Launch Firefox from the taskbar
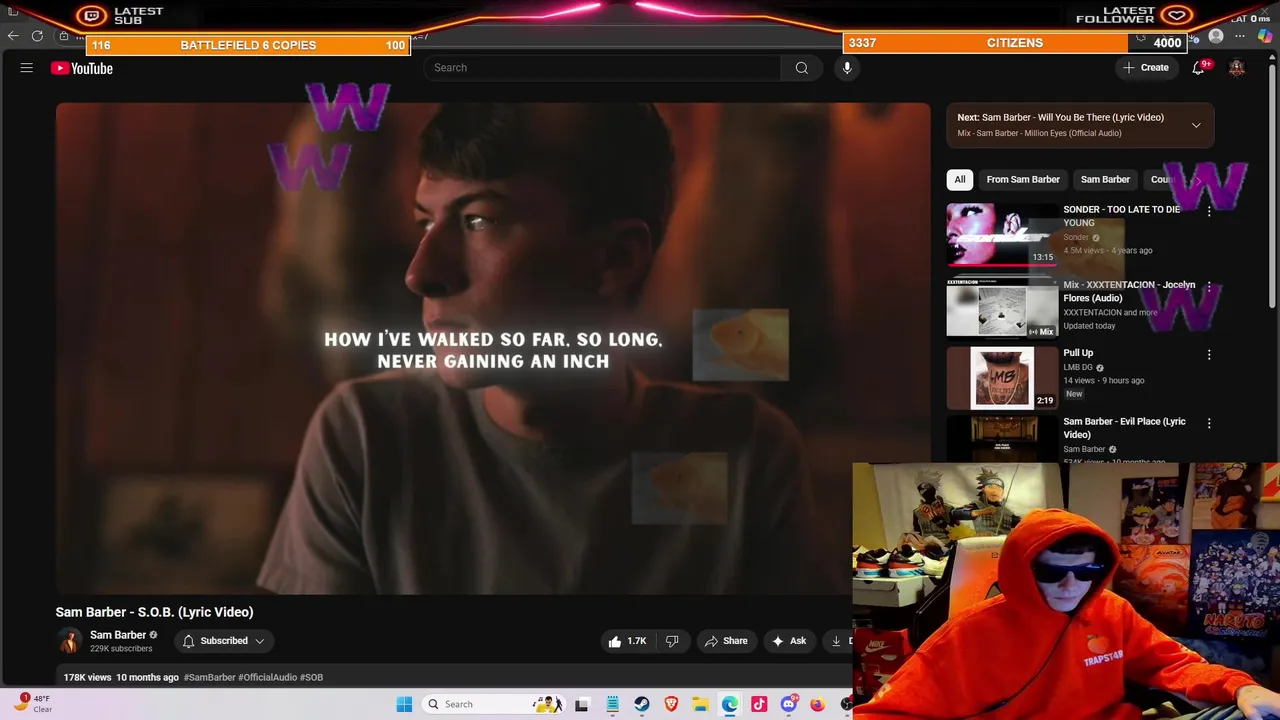 click(x=818, y=704)
